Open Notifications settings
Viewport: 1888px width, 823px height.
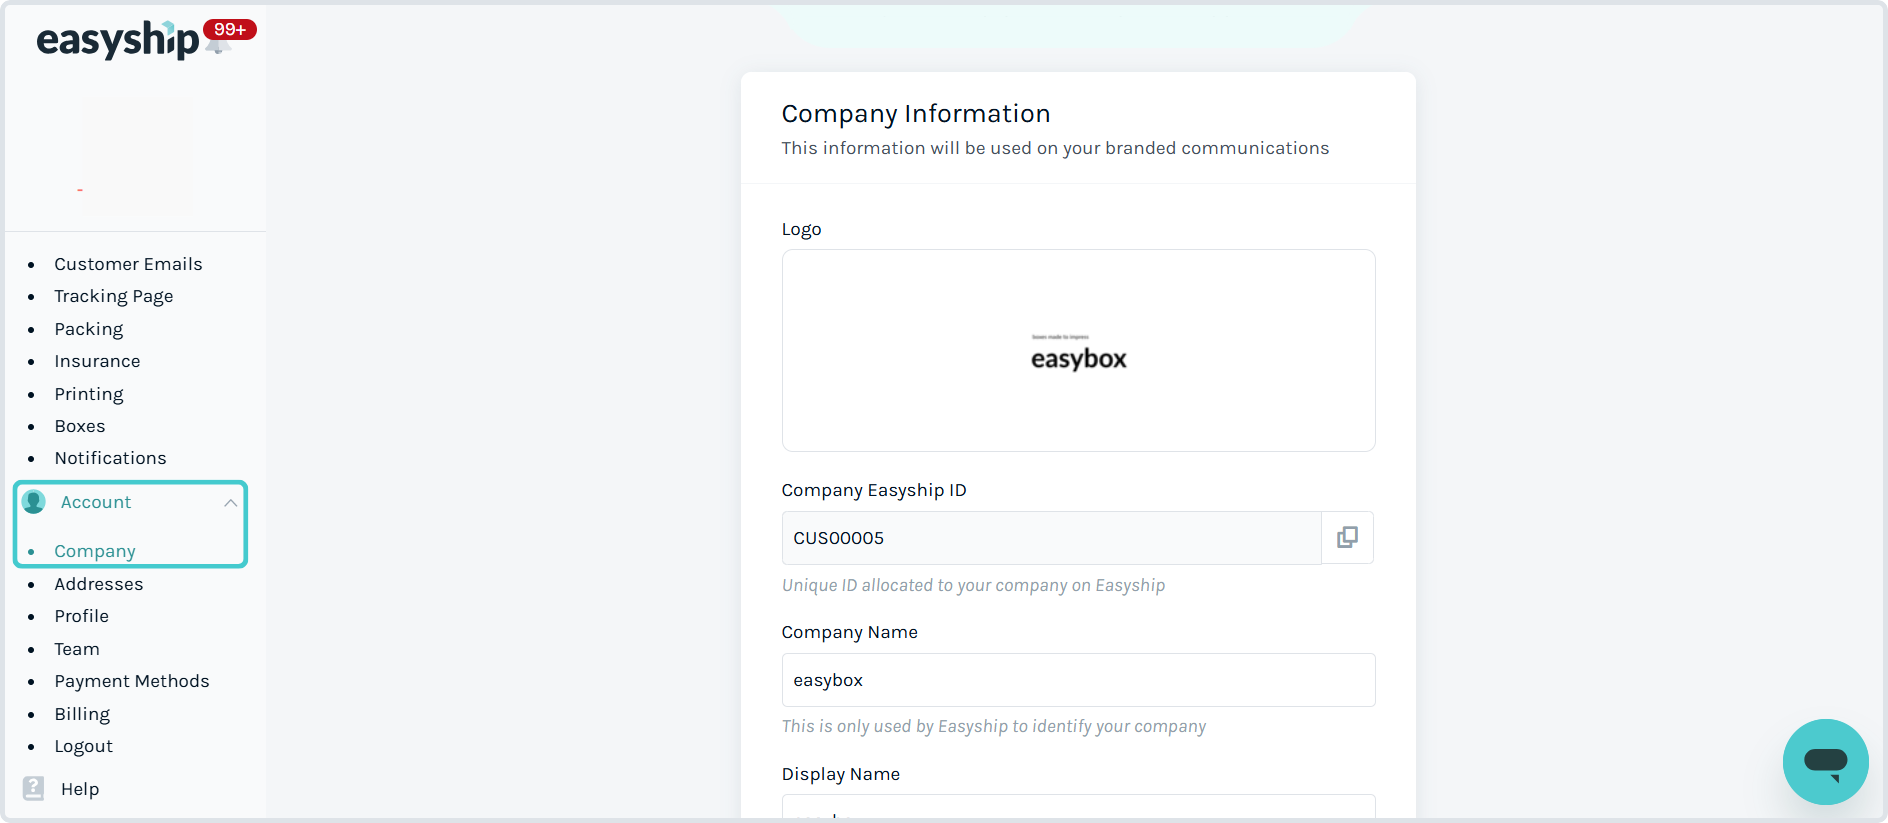[x=110, y=458]
